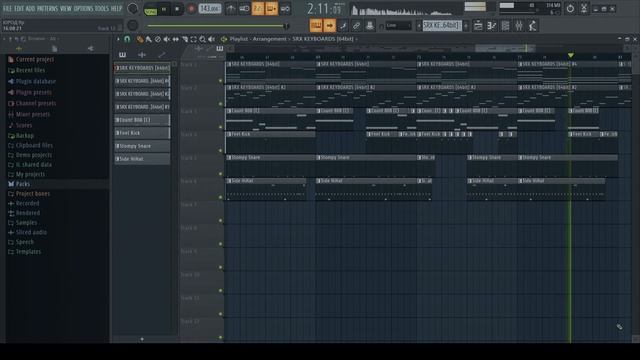Expand Plugin database in browser

(32, 81)
